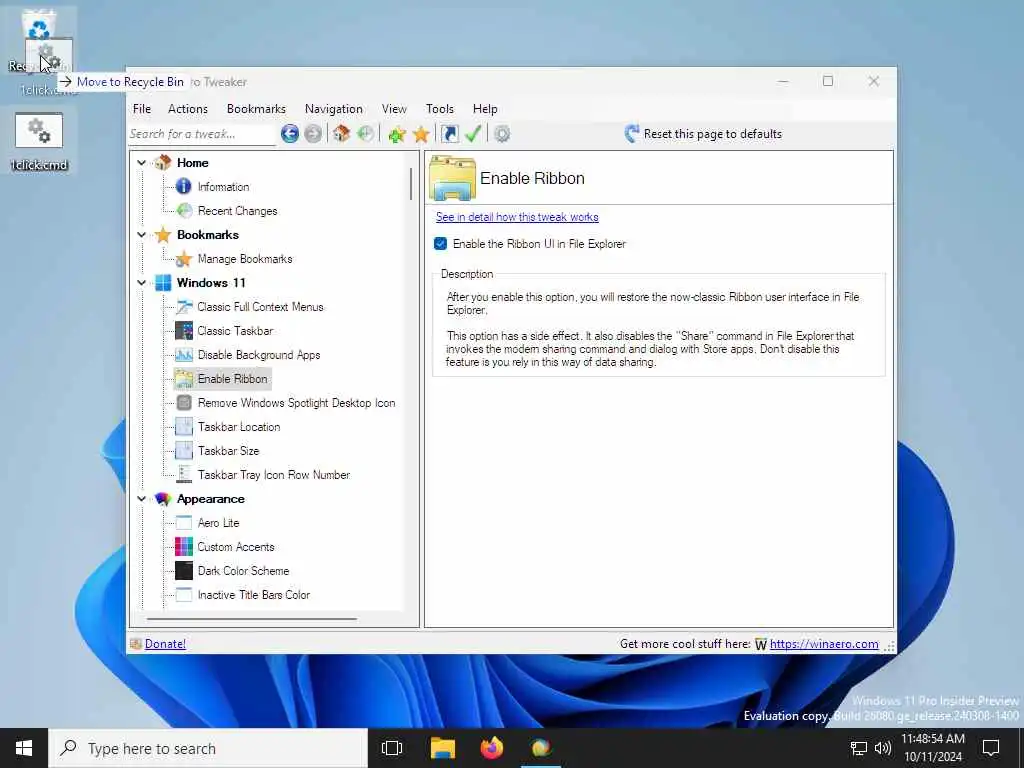Open the View menu
The width and height of the screenshot is (1024, 768).
tap(394, 109)
